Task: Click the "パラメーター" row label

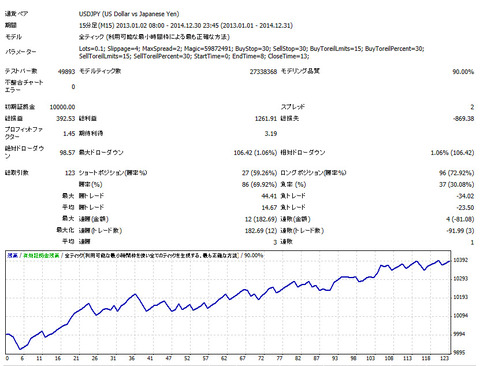Action: click(x=20, y=52)
